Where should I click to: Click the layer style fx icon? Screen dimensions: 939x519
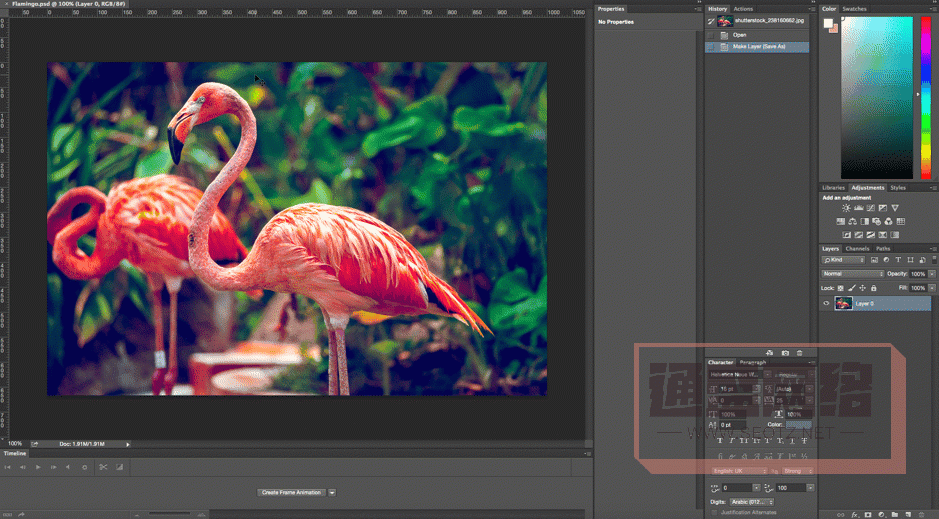tap(855, 514)
